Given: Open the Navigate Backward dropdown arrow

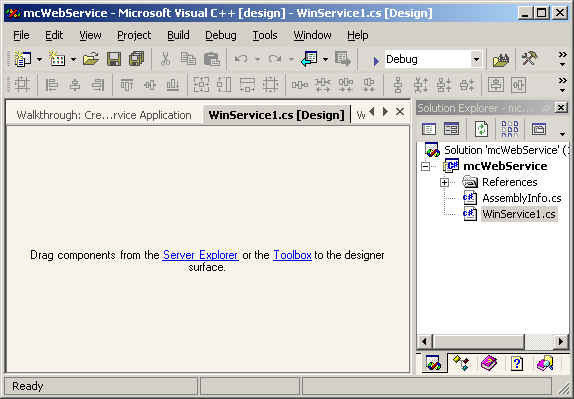Looking at the screenshot, I should (325, 59).
